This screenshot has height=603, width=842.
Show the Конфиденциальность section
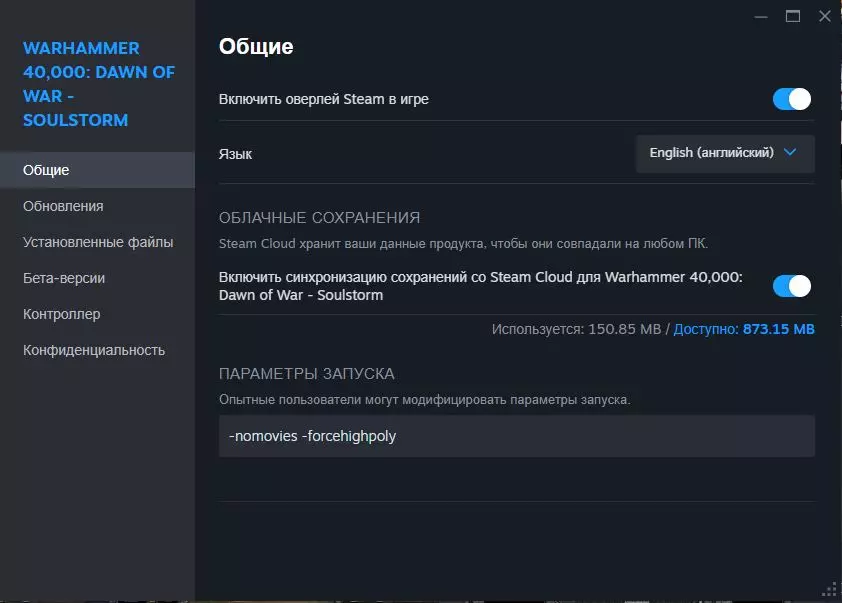[94, 350]
